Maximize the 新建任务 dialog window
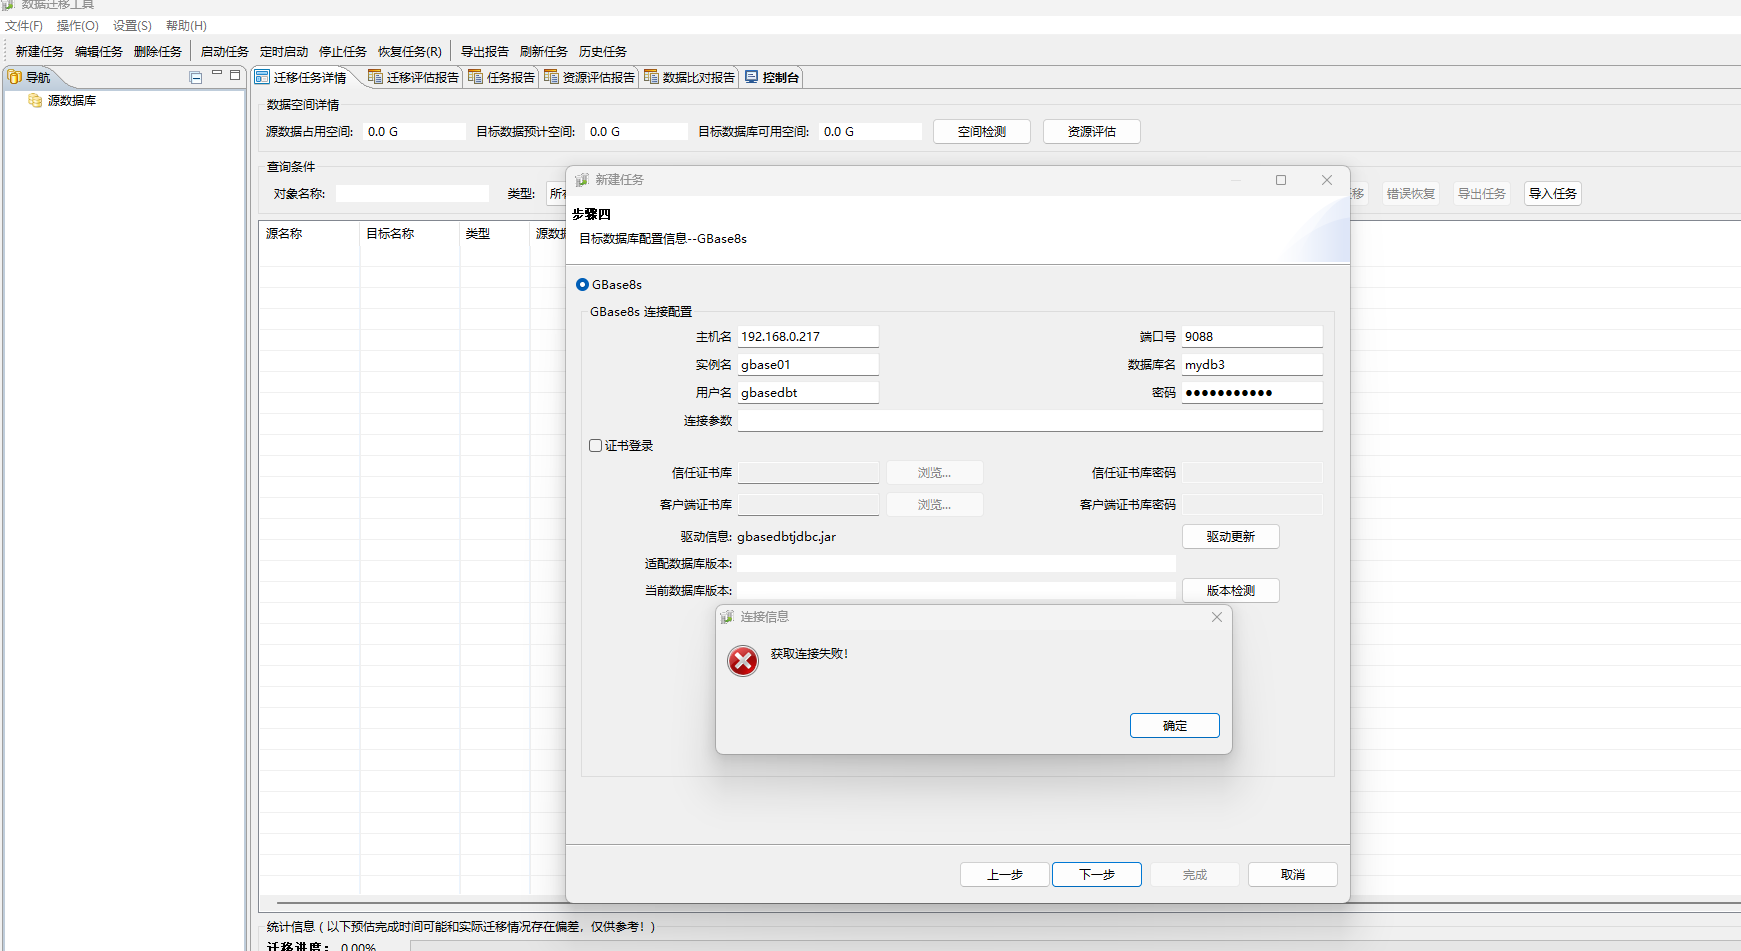The image size is (1741, 951). click(x=1281, y=180)
